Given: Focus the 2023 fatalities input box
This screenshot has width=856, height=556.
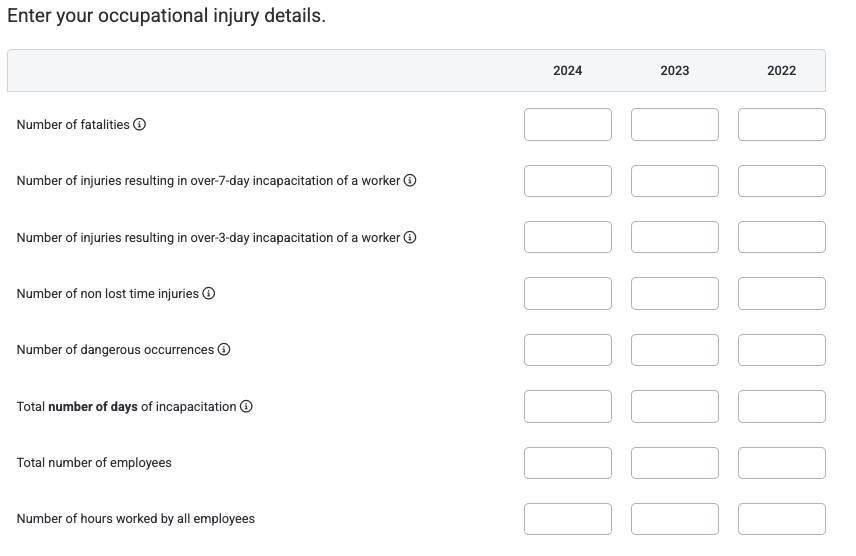Looking at the screenshot, I should click(x=675, y=125).
